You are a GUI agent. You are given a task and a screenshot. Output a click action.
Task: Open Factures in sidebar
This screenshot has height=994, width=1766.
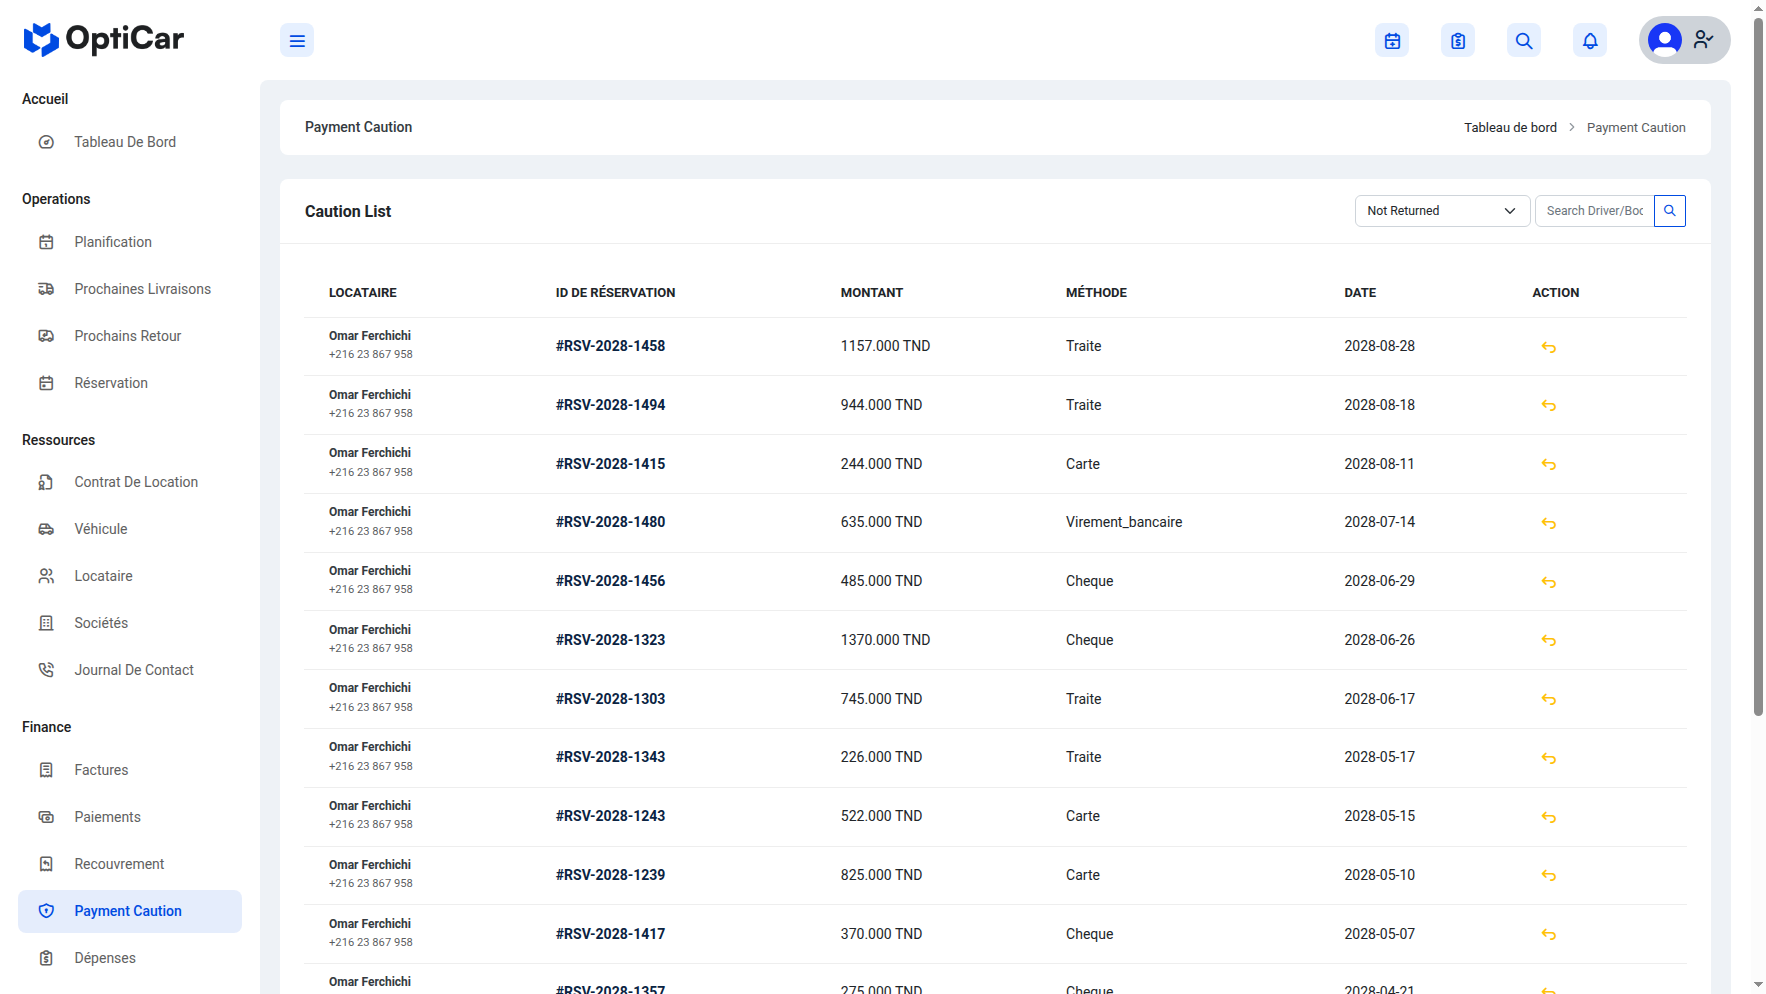130,770
